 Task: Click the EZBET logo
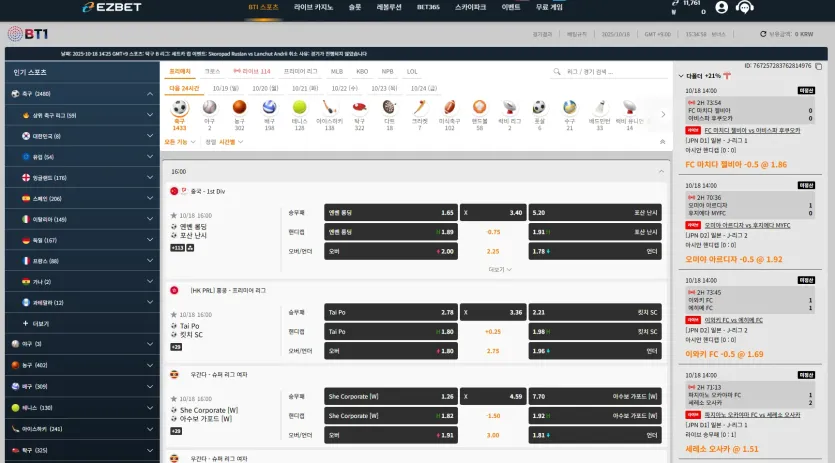[x=112, y=7]
